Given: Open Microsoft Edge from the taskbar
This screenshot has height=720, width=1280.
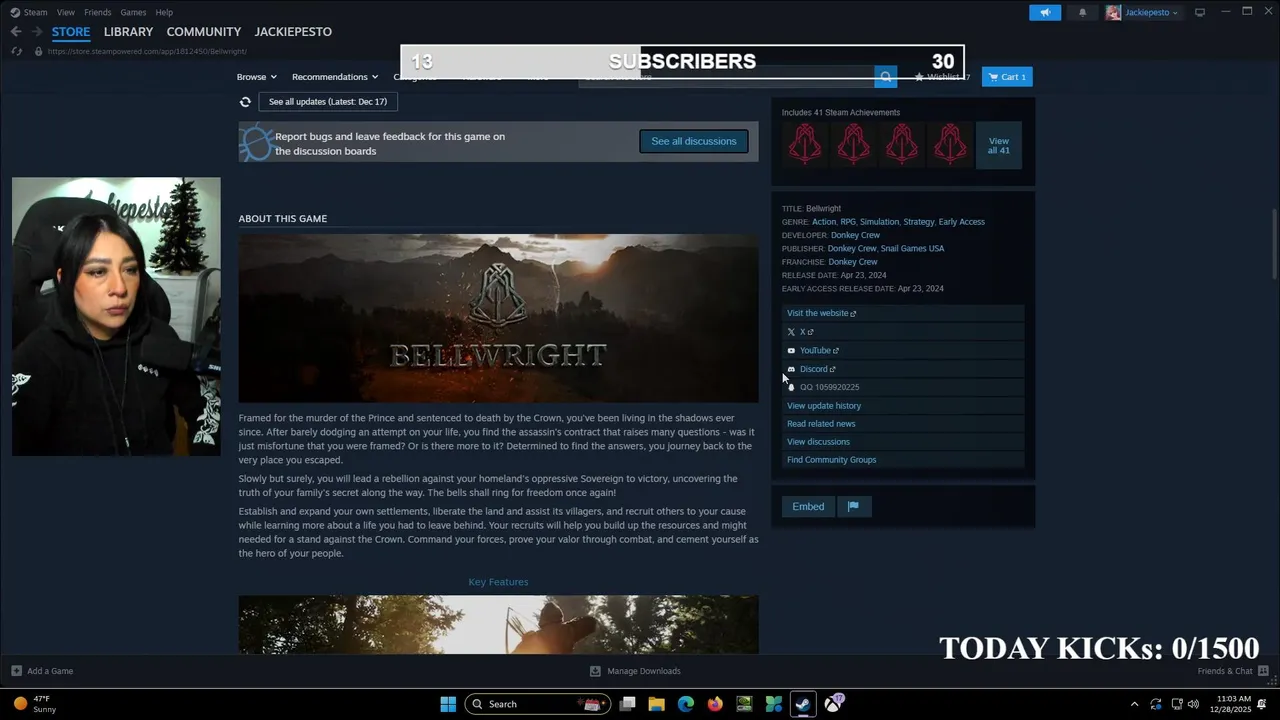Looking at the screenshot, I should pyautogui.click(x=685, y=704).
